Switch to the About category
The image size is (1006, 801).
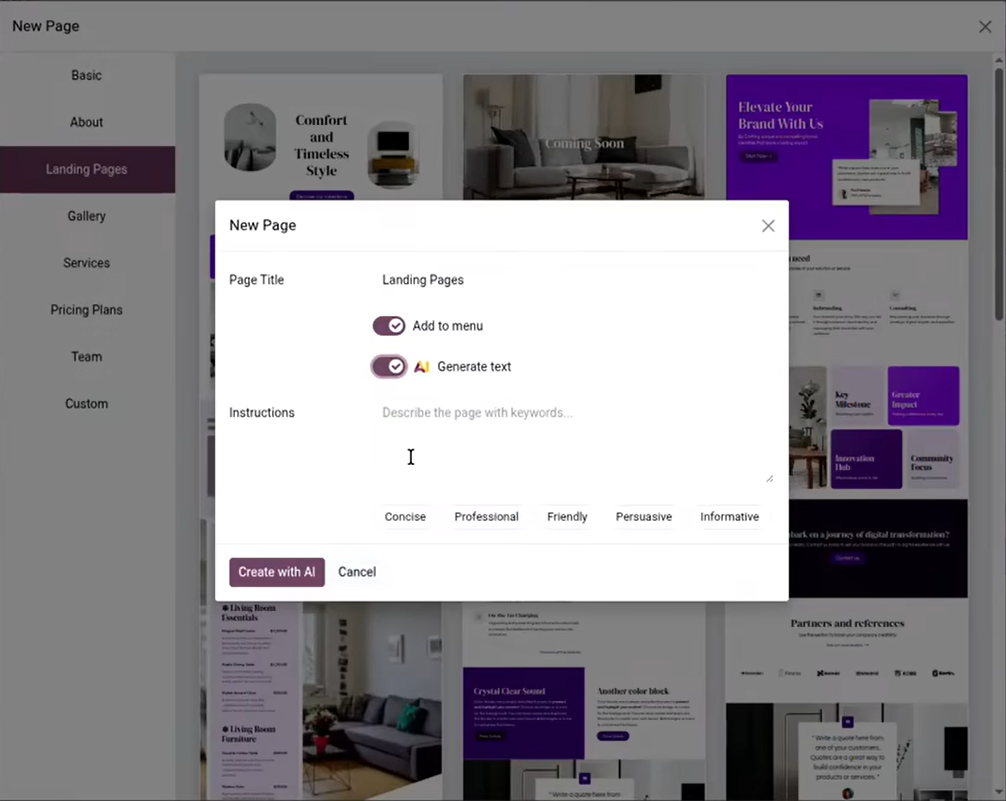click(x=86, y=121)
